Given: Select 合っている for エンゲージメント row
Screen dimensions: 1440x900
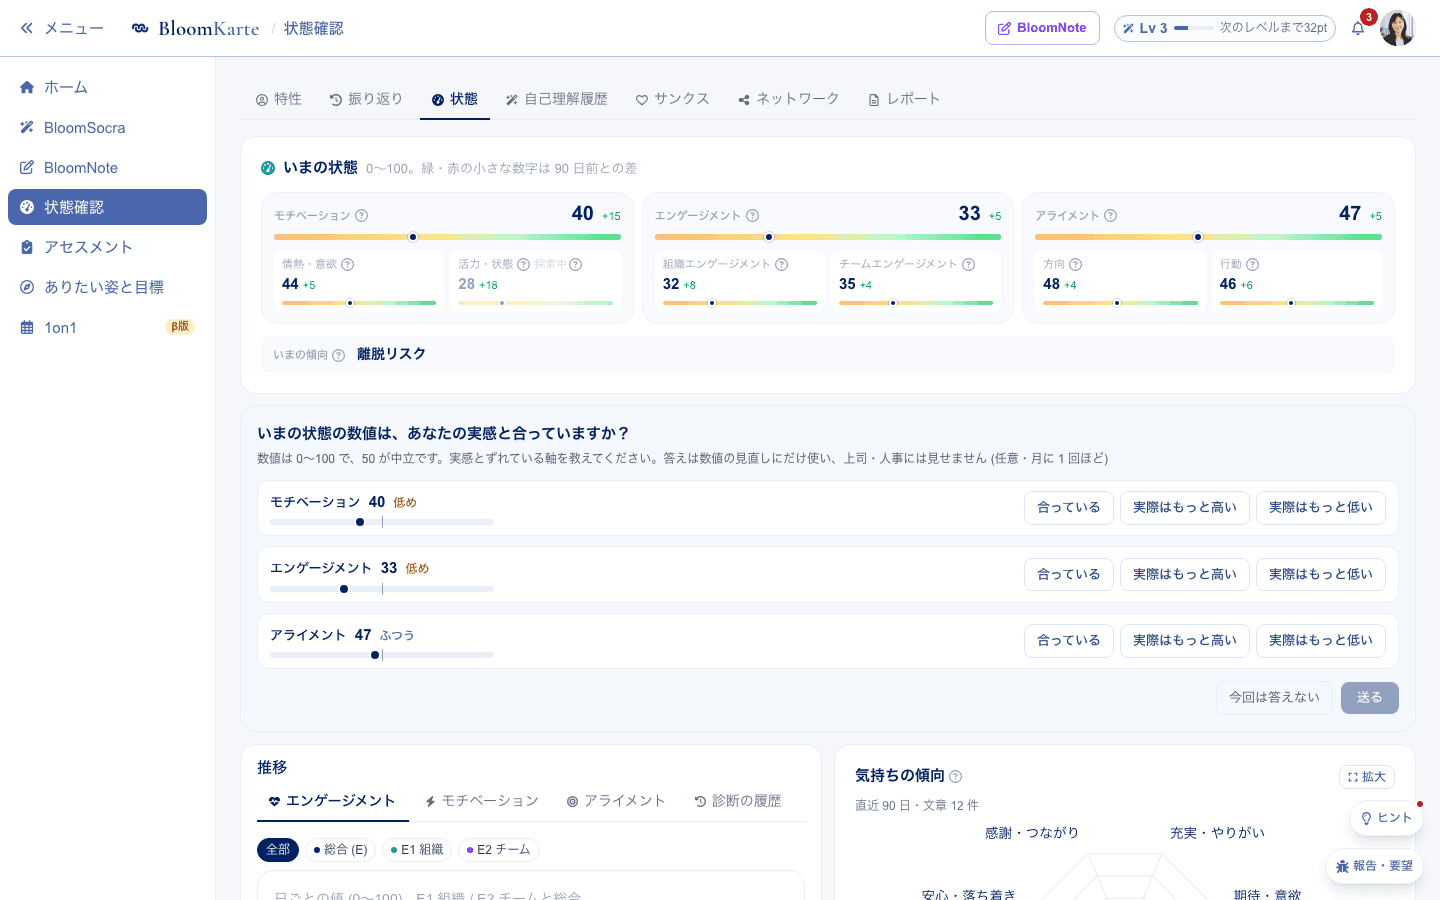Looking at the screenshot, I should (1069, 574).
